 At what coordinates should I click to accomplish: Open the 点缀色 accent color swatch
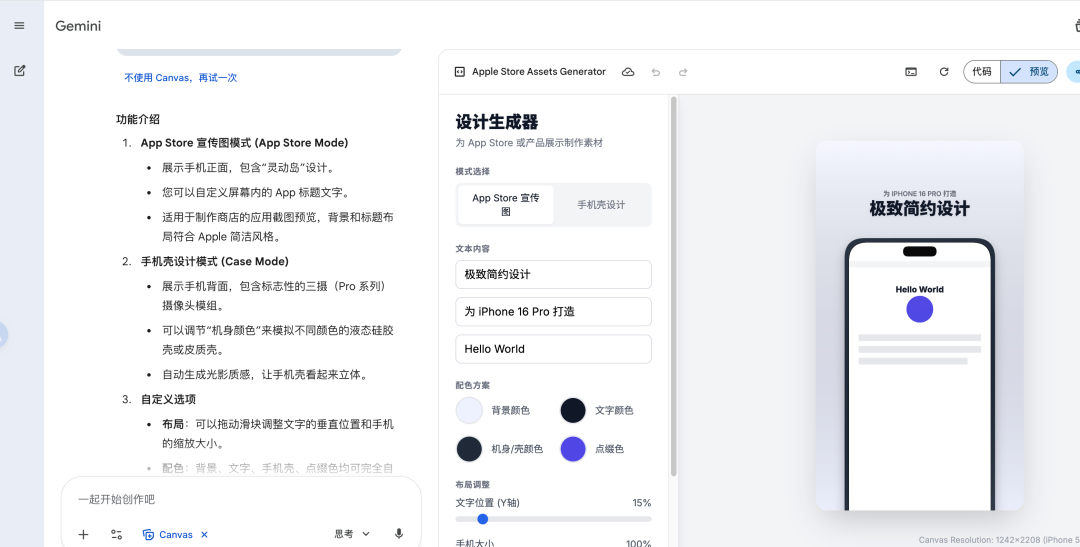pos(572,448)
